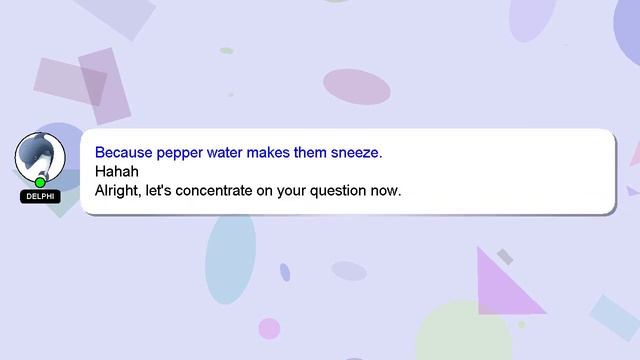
Task: Click the green online status dot
Action: [x=40, y=182]
